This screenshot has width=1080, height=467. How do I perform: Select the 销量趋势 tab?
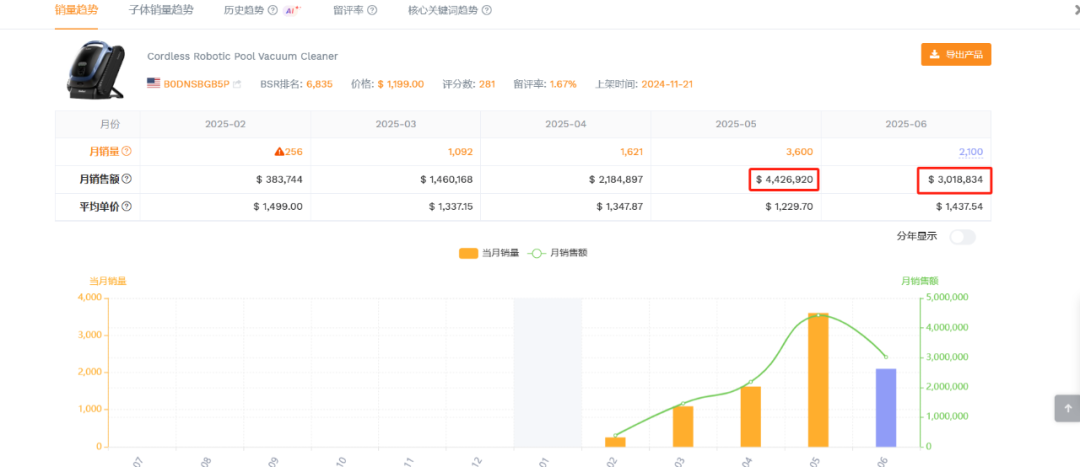(x=78, y=10)
